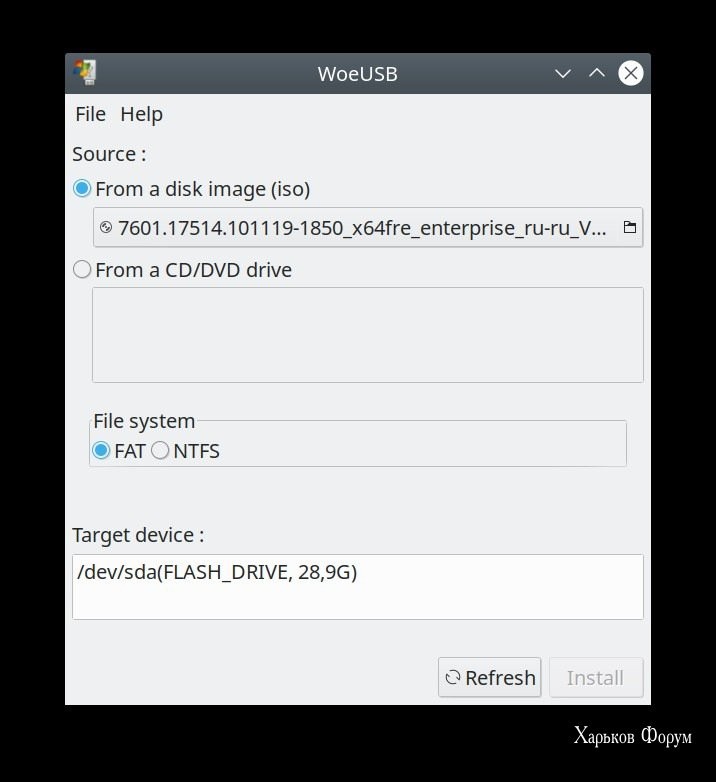Click the WoeUSB window title text
The width and height of the screenshot is (716, 782).
pos(358,74)
